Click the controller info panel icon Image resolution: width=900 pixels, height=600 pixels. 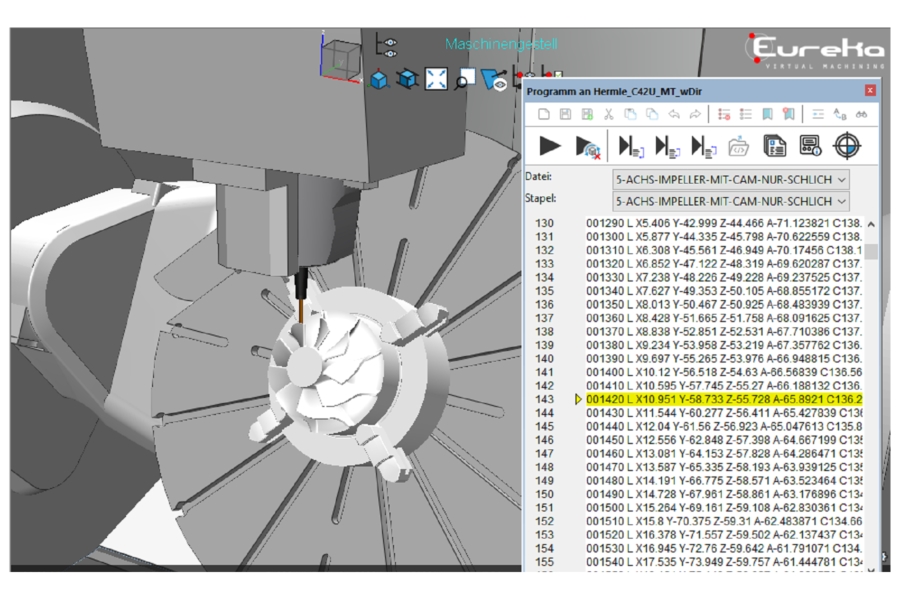click(x=810, y=146)
